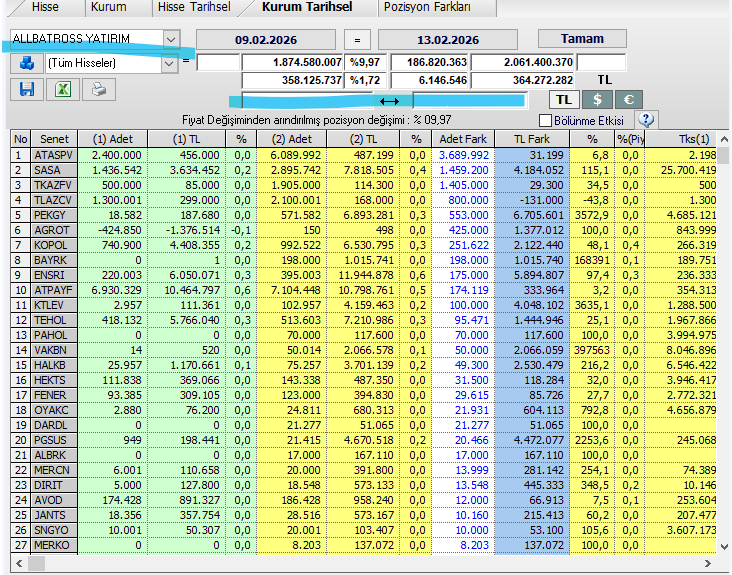Switch to the Kurum tab

coord(108,7)
